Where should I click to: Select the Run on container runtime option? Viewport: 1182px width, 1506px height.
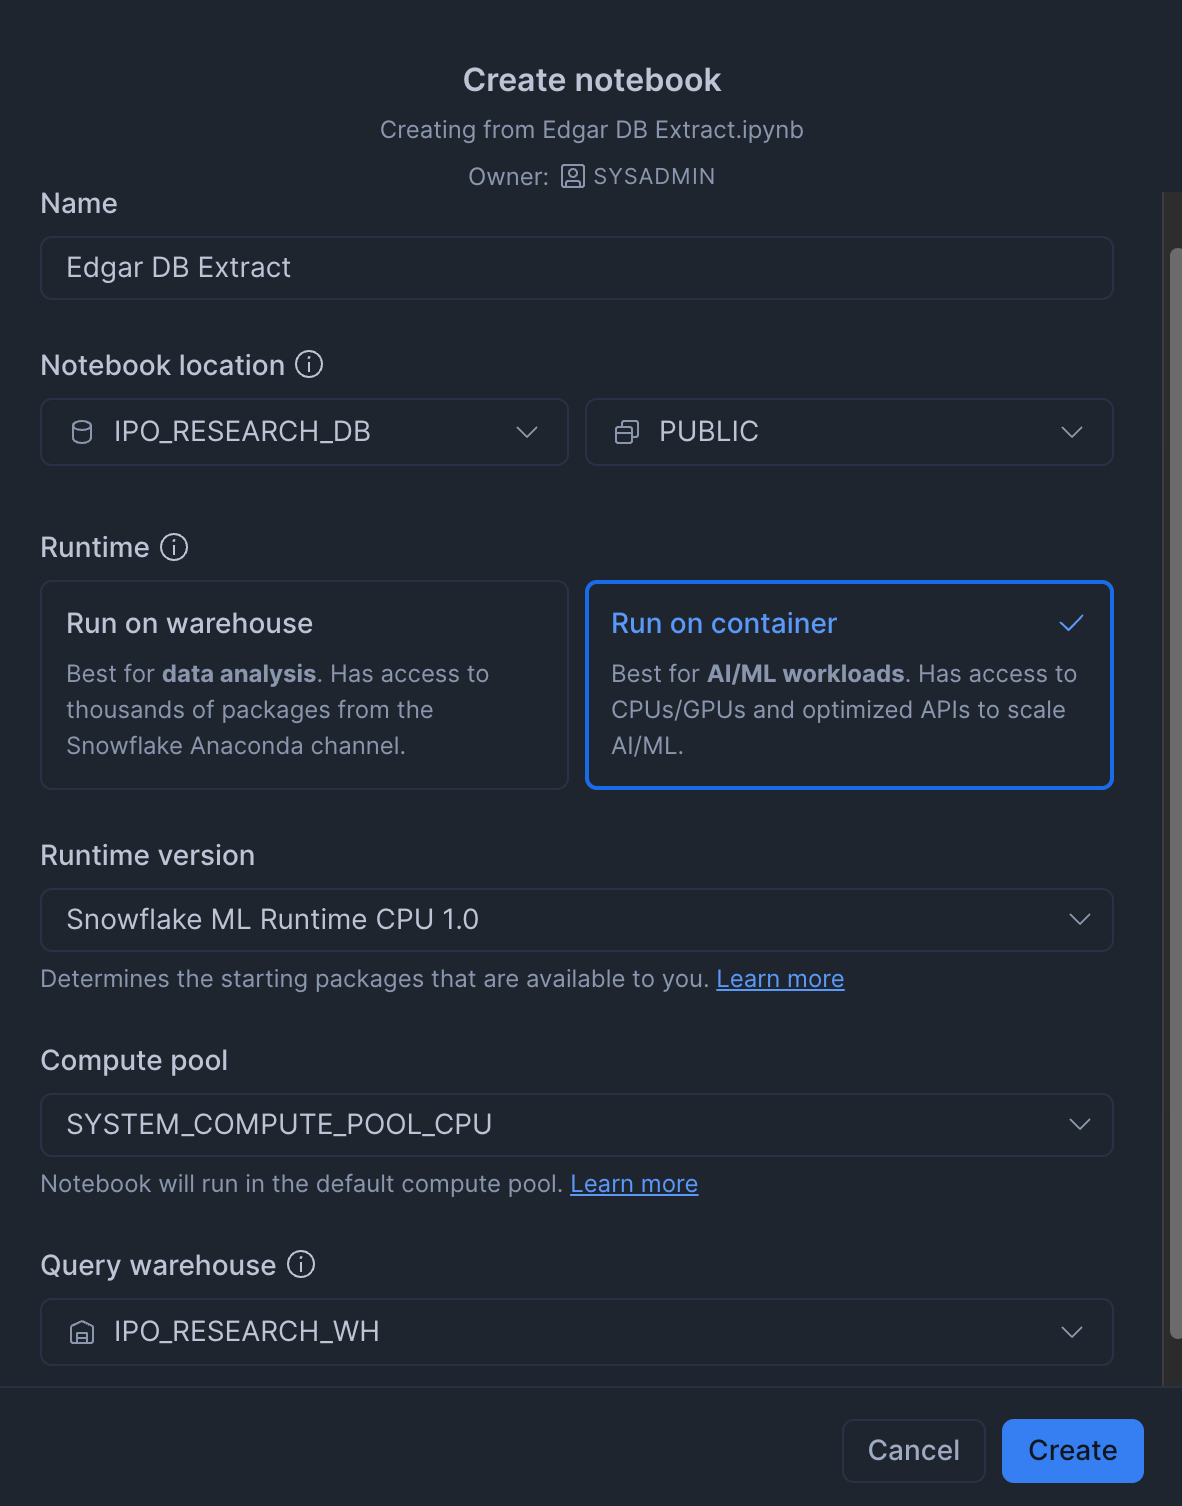848,685
